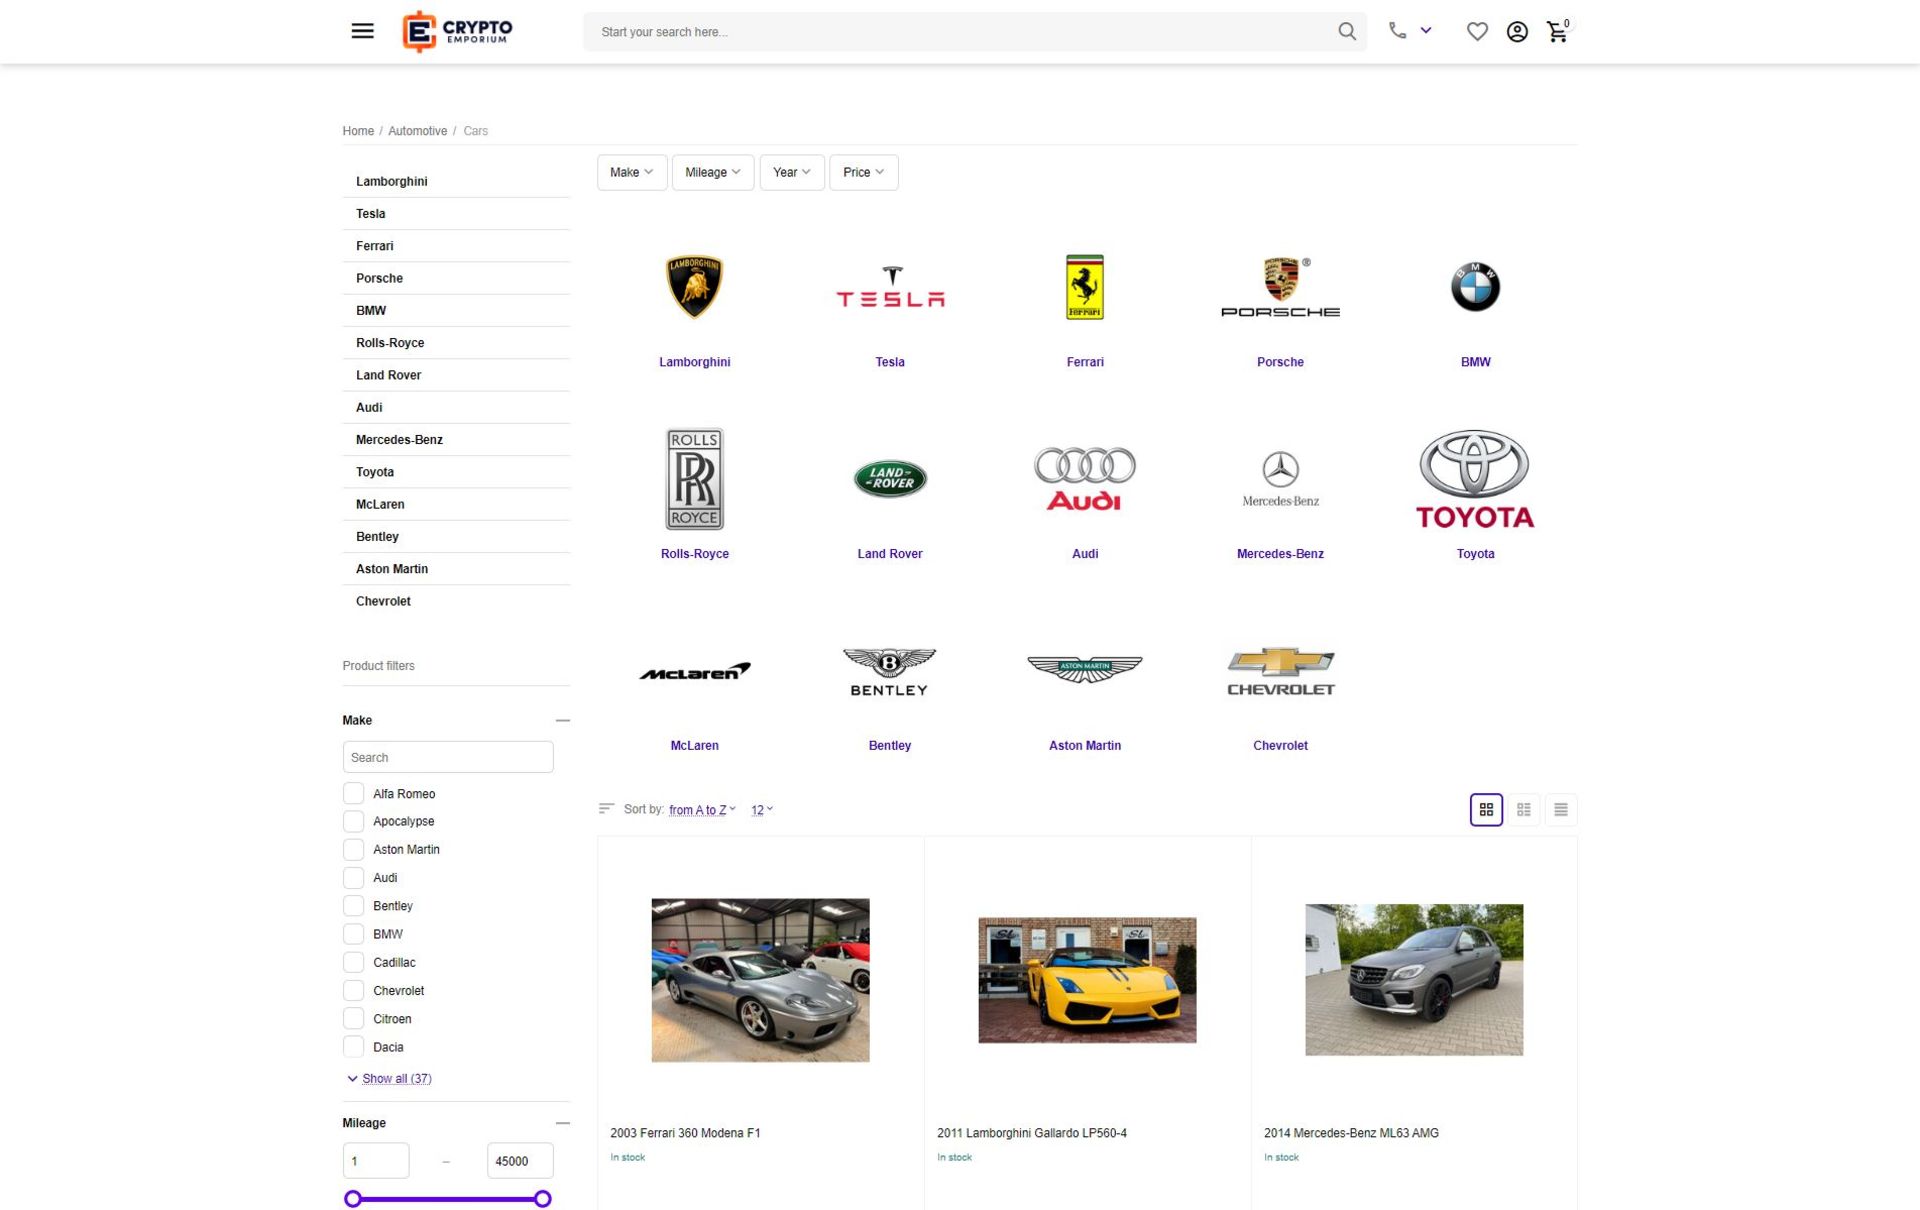The width and height of the screenshot is (1920, 1210).
Task: Check the BMW make checkbox
Action: pyautogui.click(x=353, y=934)
